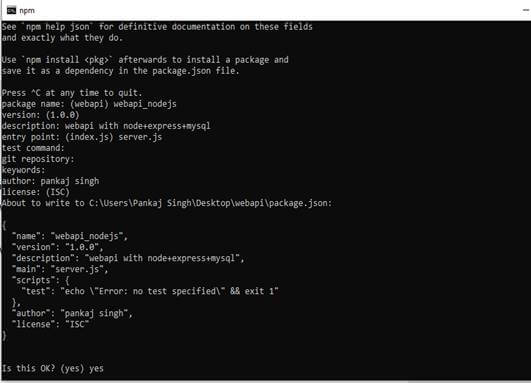The image size is (531, 383).
Task: Minimize the npm console window
Action: click(526, 10)
